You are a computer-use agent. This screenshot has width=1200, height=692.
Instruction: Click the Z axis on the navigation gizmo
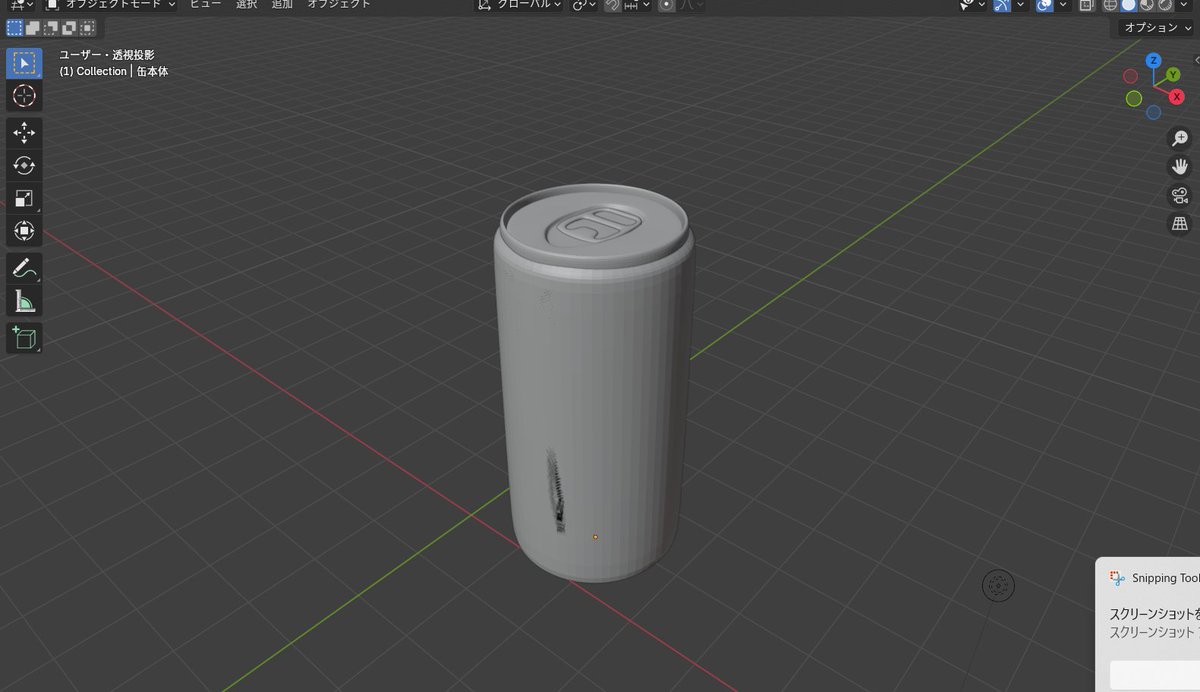1152,61
